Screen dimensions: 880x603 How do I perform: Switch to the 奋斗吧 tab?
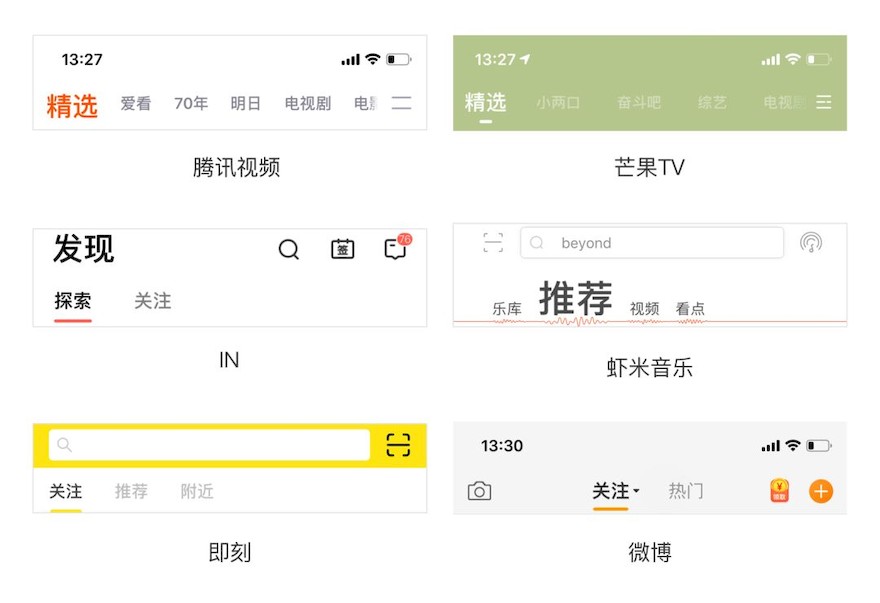[x=639, y=103]
